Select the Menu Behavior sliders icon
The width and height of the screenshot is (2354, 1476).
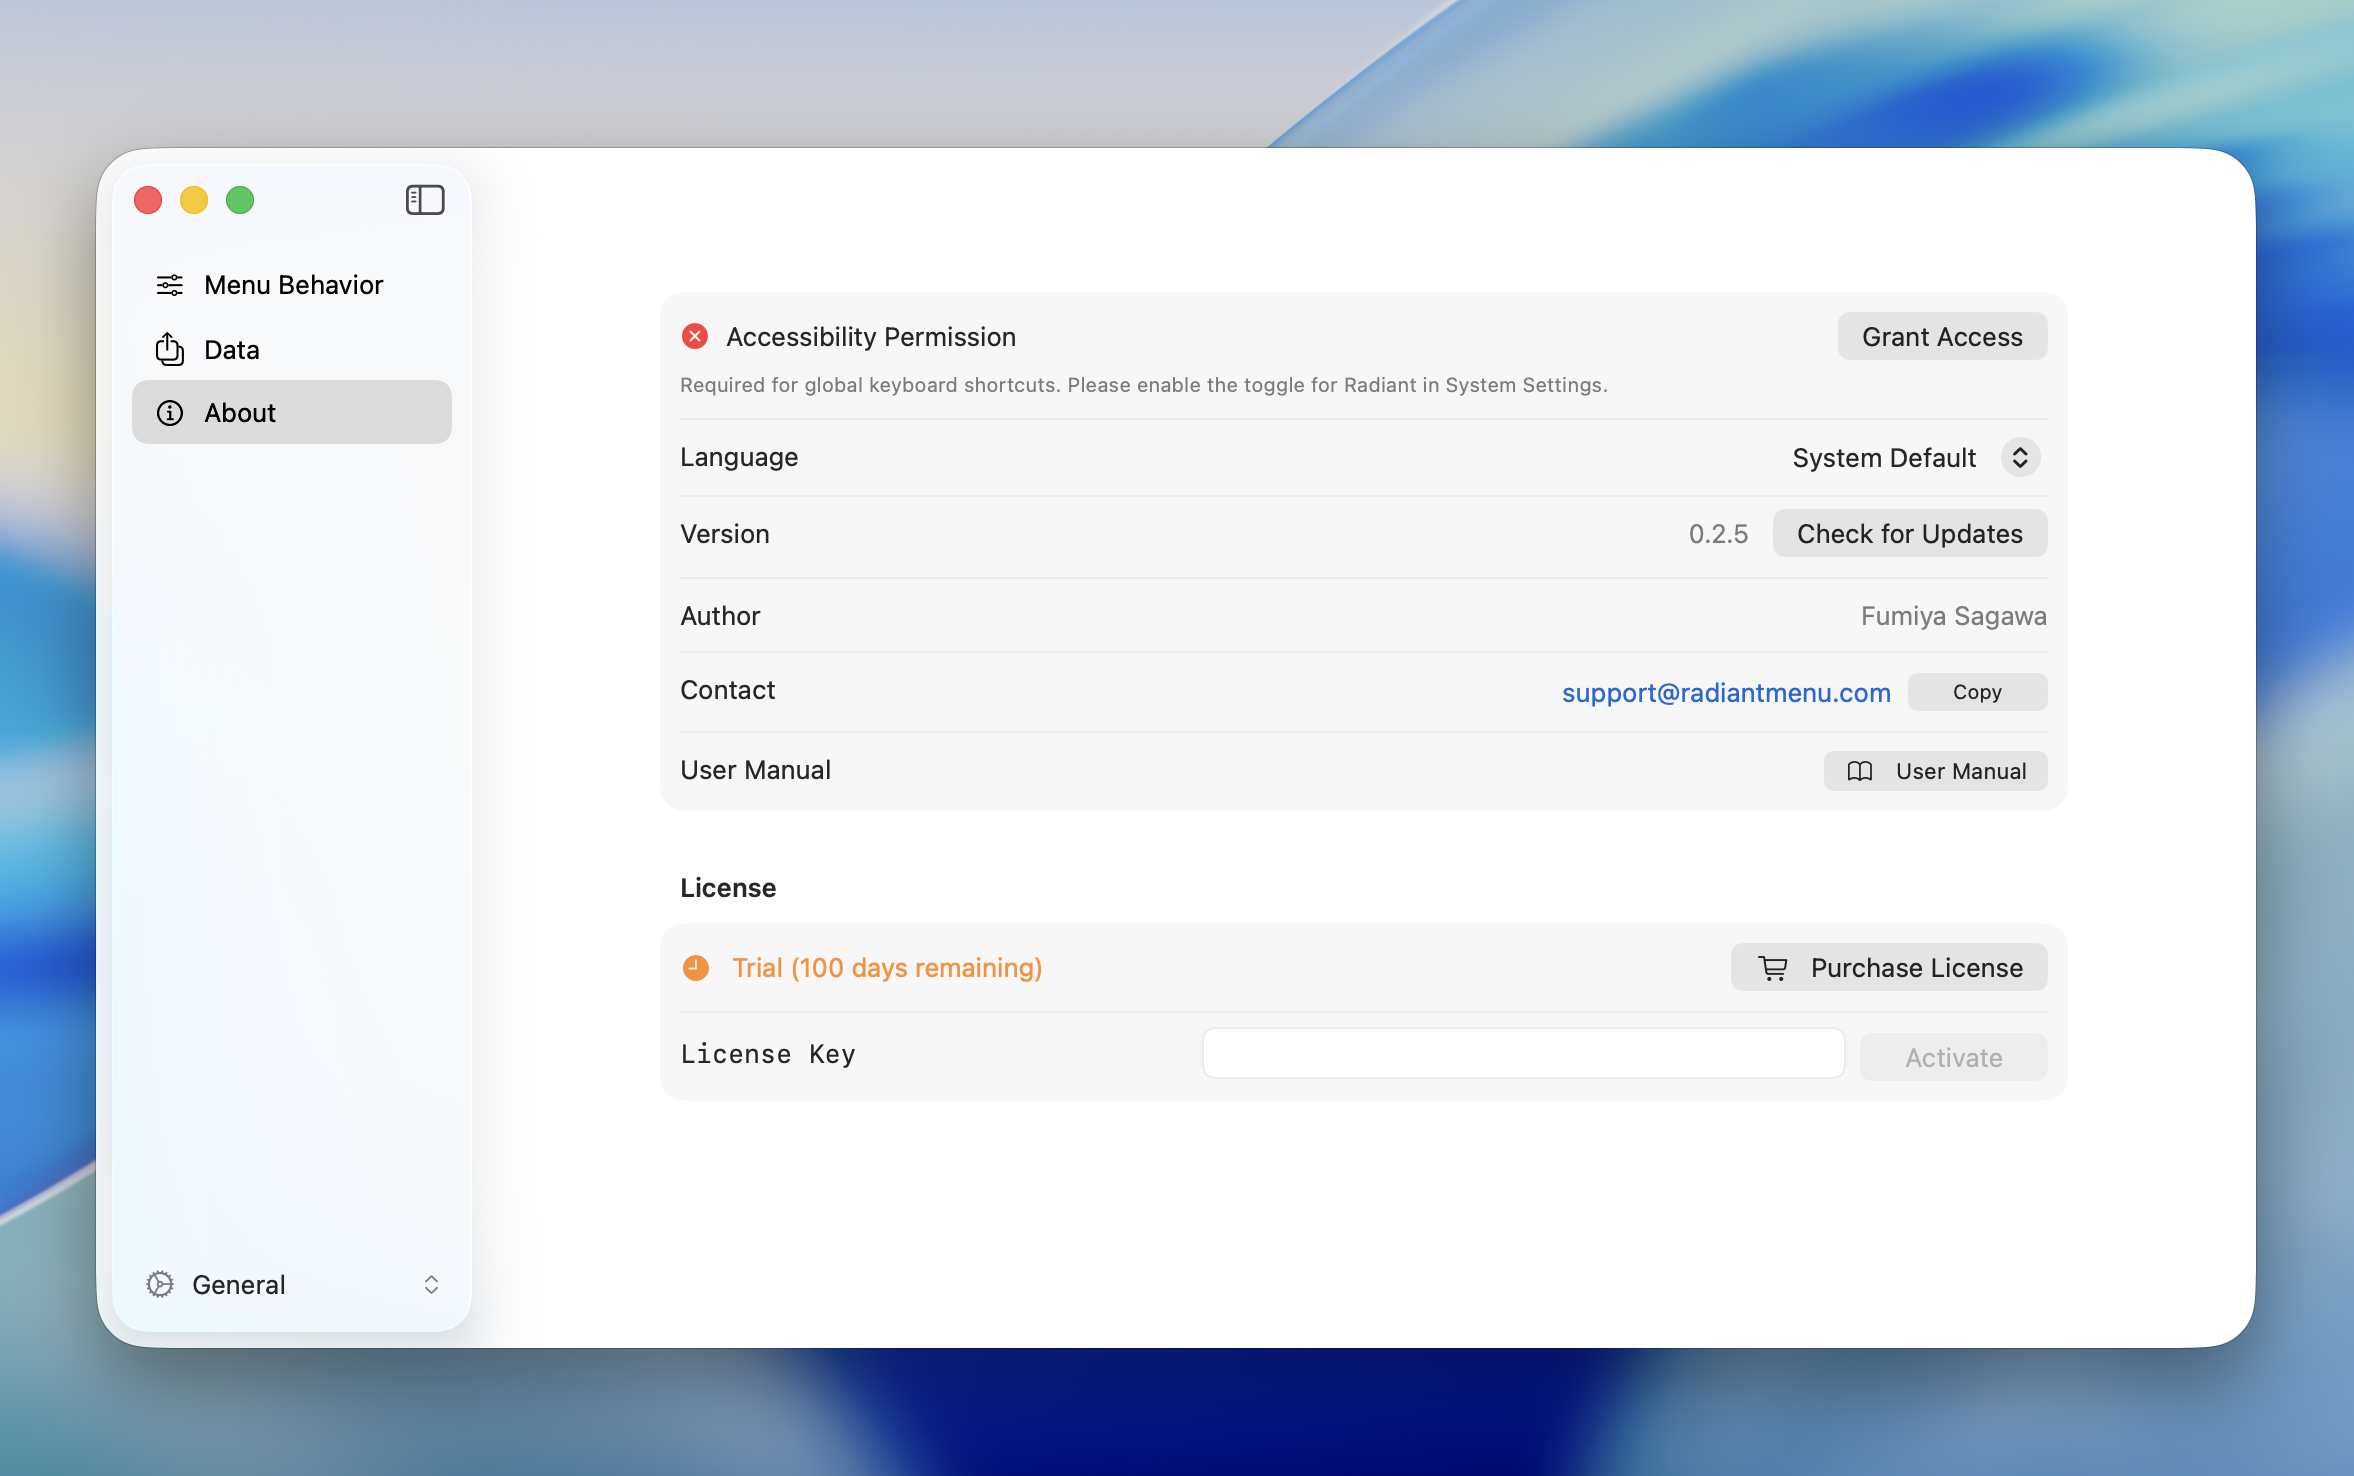click(168, 285)
